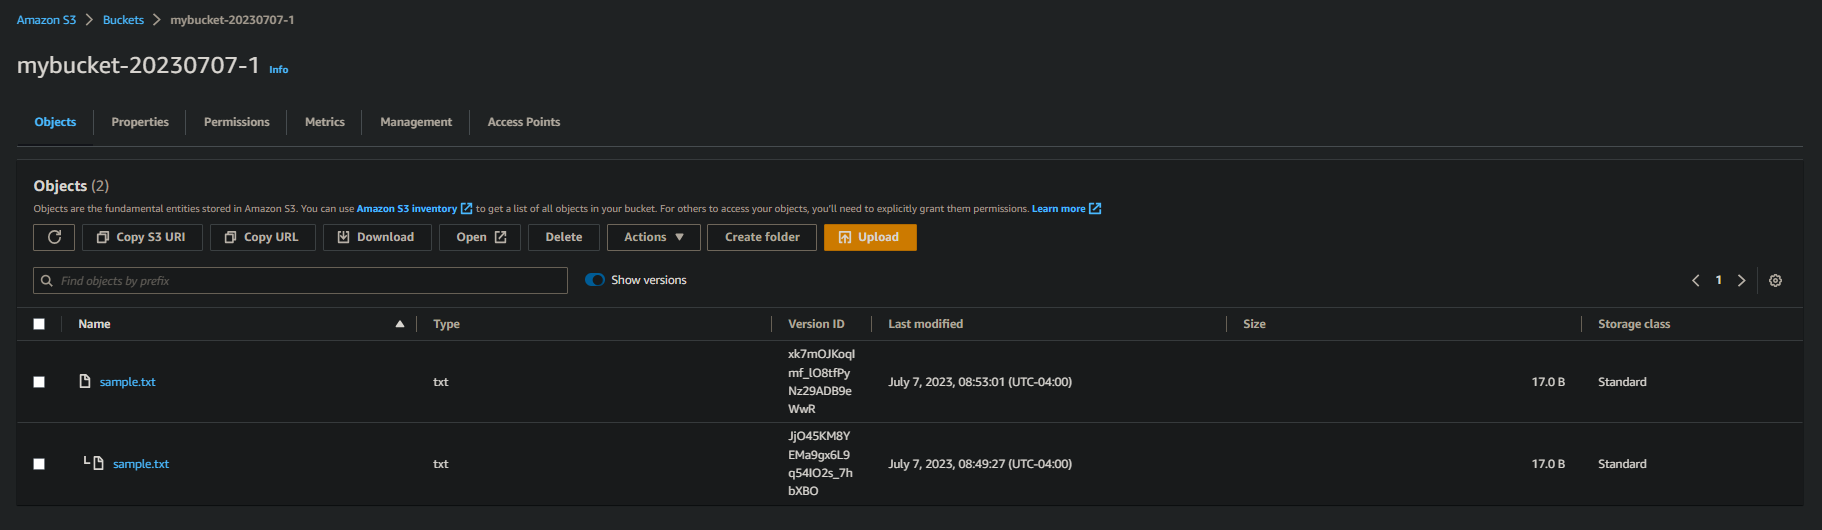This screenshot has height=530, width=1822.
Task: Select checkbox for sample.txt modified 08:49:27
Action: click(x=39, y=464)
